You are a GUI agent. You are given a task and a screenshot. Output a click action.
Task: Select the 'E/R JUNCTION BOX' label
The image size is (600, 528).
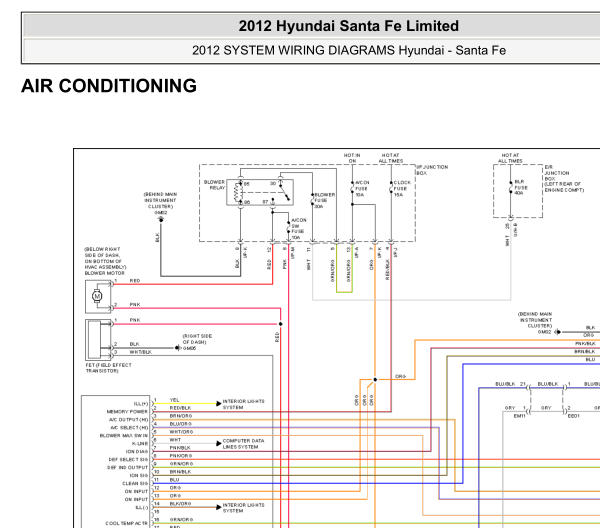coord(564,179)
